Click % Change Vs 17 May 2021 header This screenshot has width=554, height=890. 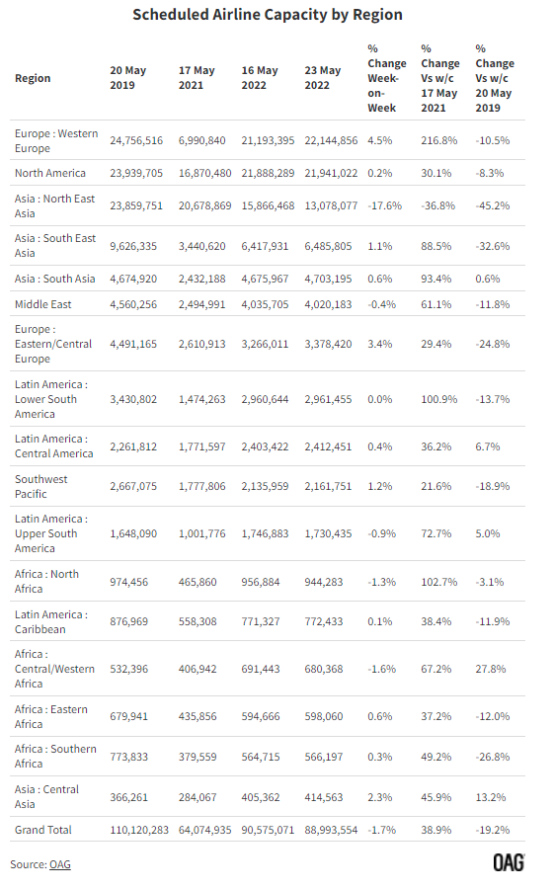pos(440,78)
